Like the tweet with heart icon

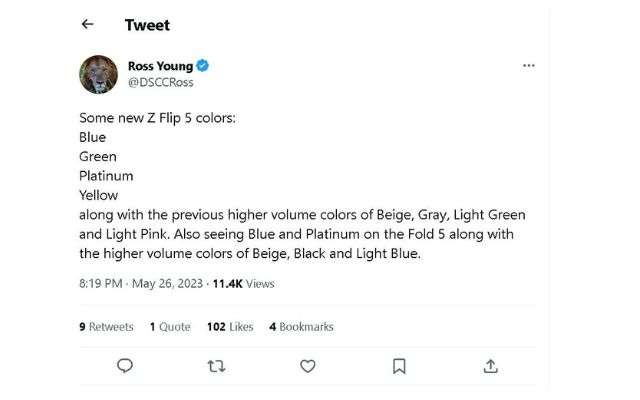(x=307, y=365)
